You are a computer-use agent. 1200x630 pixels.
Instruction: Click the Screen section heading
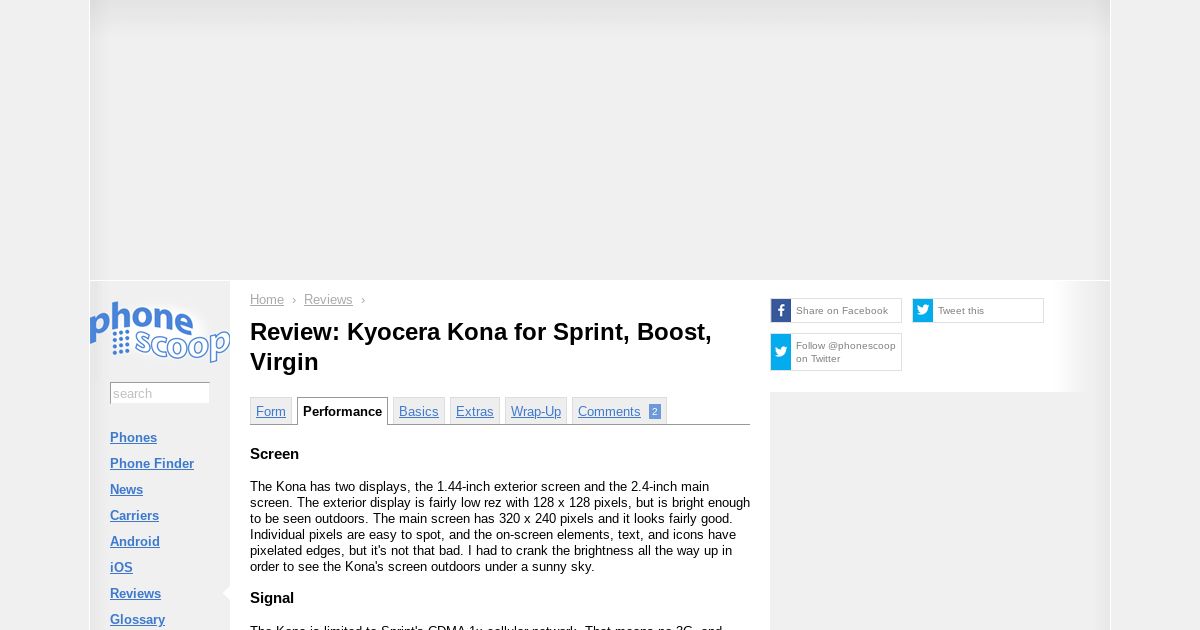[x=274, y=454]
